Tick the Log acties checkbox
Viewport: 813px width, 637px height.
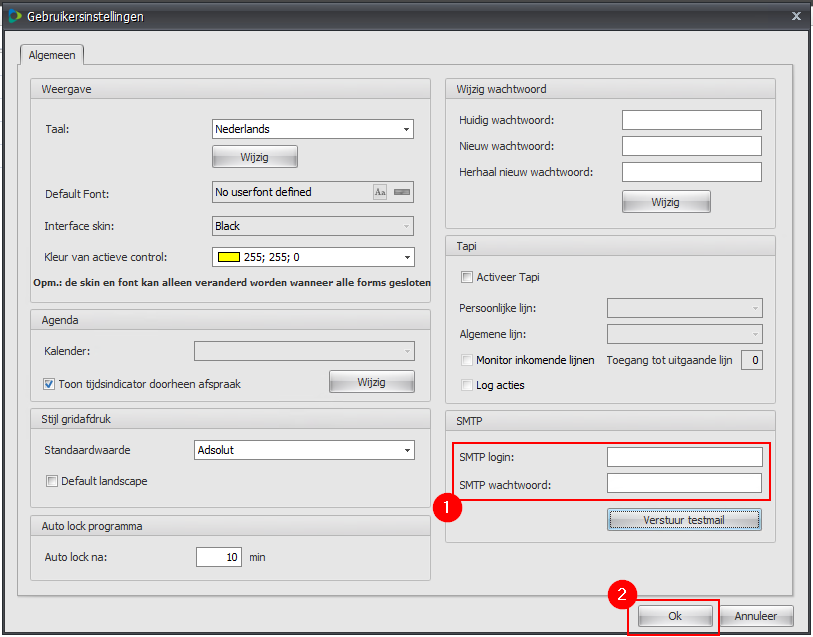tap(467, 385)
